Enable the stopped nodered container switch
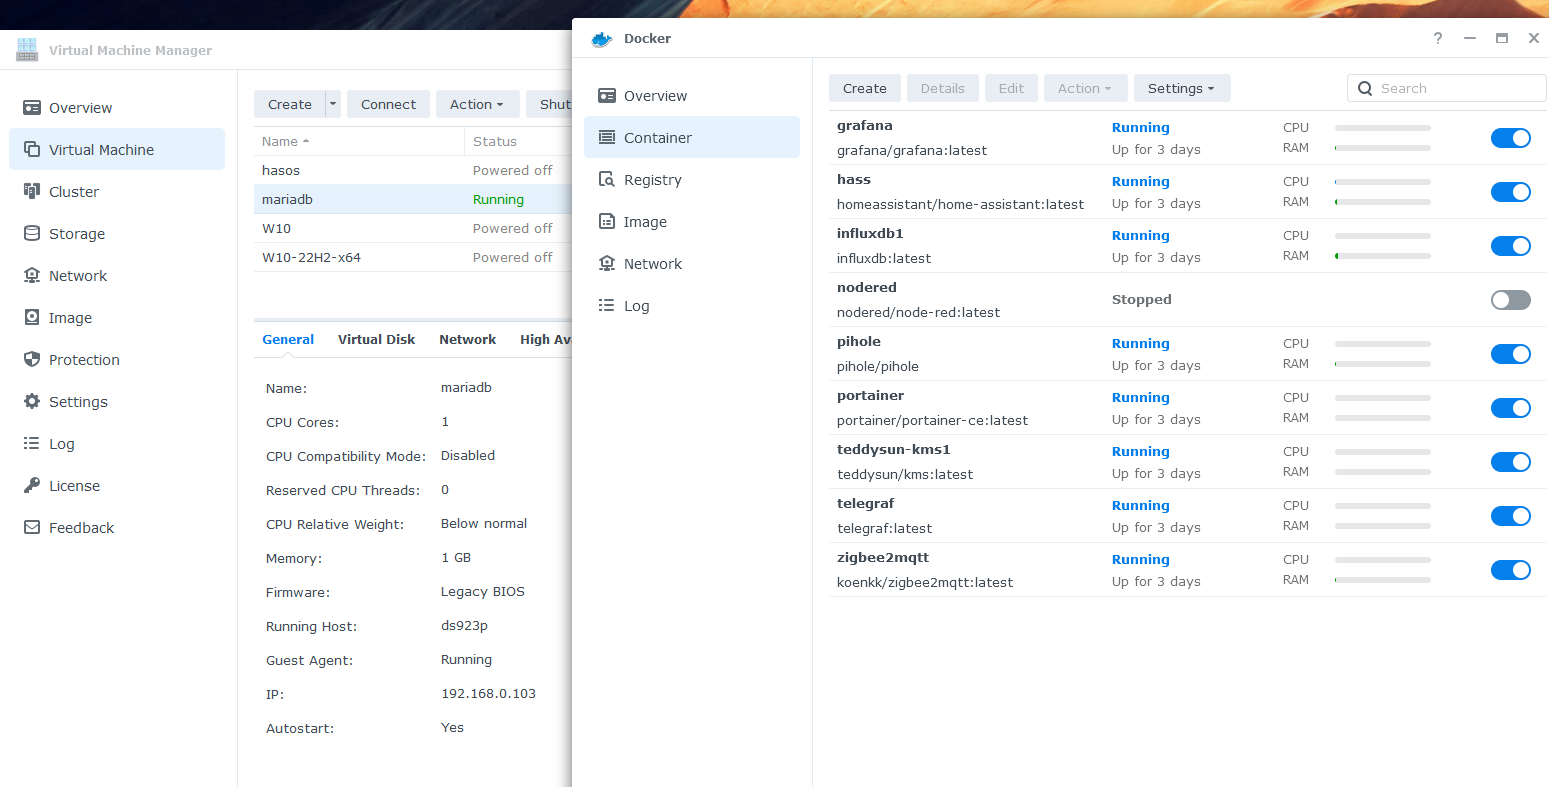This screenshot has height=787, width=1549. (x=1511, y=300)
